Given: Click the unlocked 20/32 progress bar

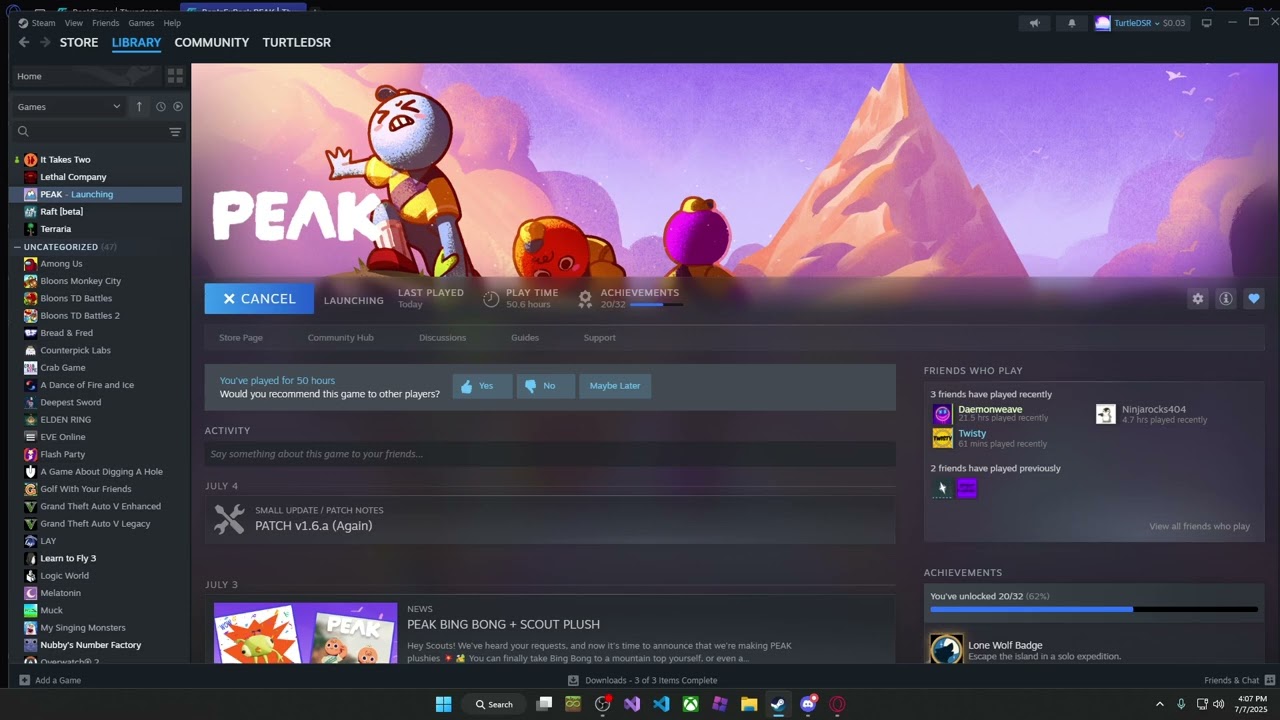Looking at the screenshot, I should pyautogui.click(x=1093, y=609).
